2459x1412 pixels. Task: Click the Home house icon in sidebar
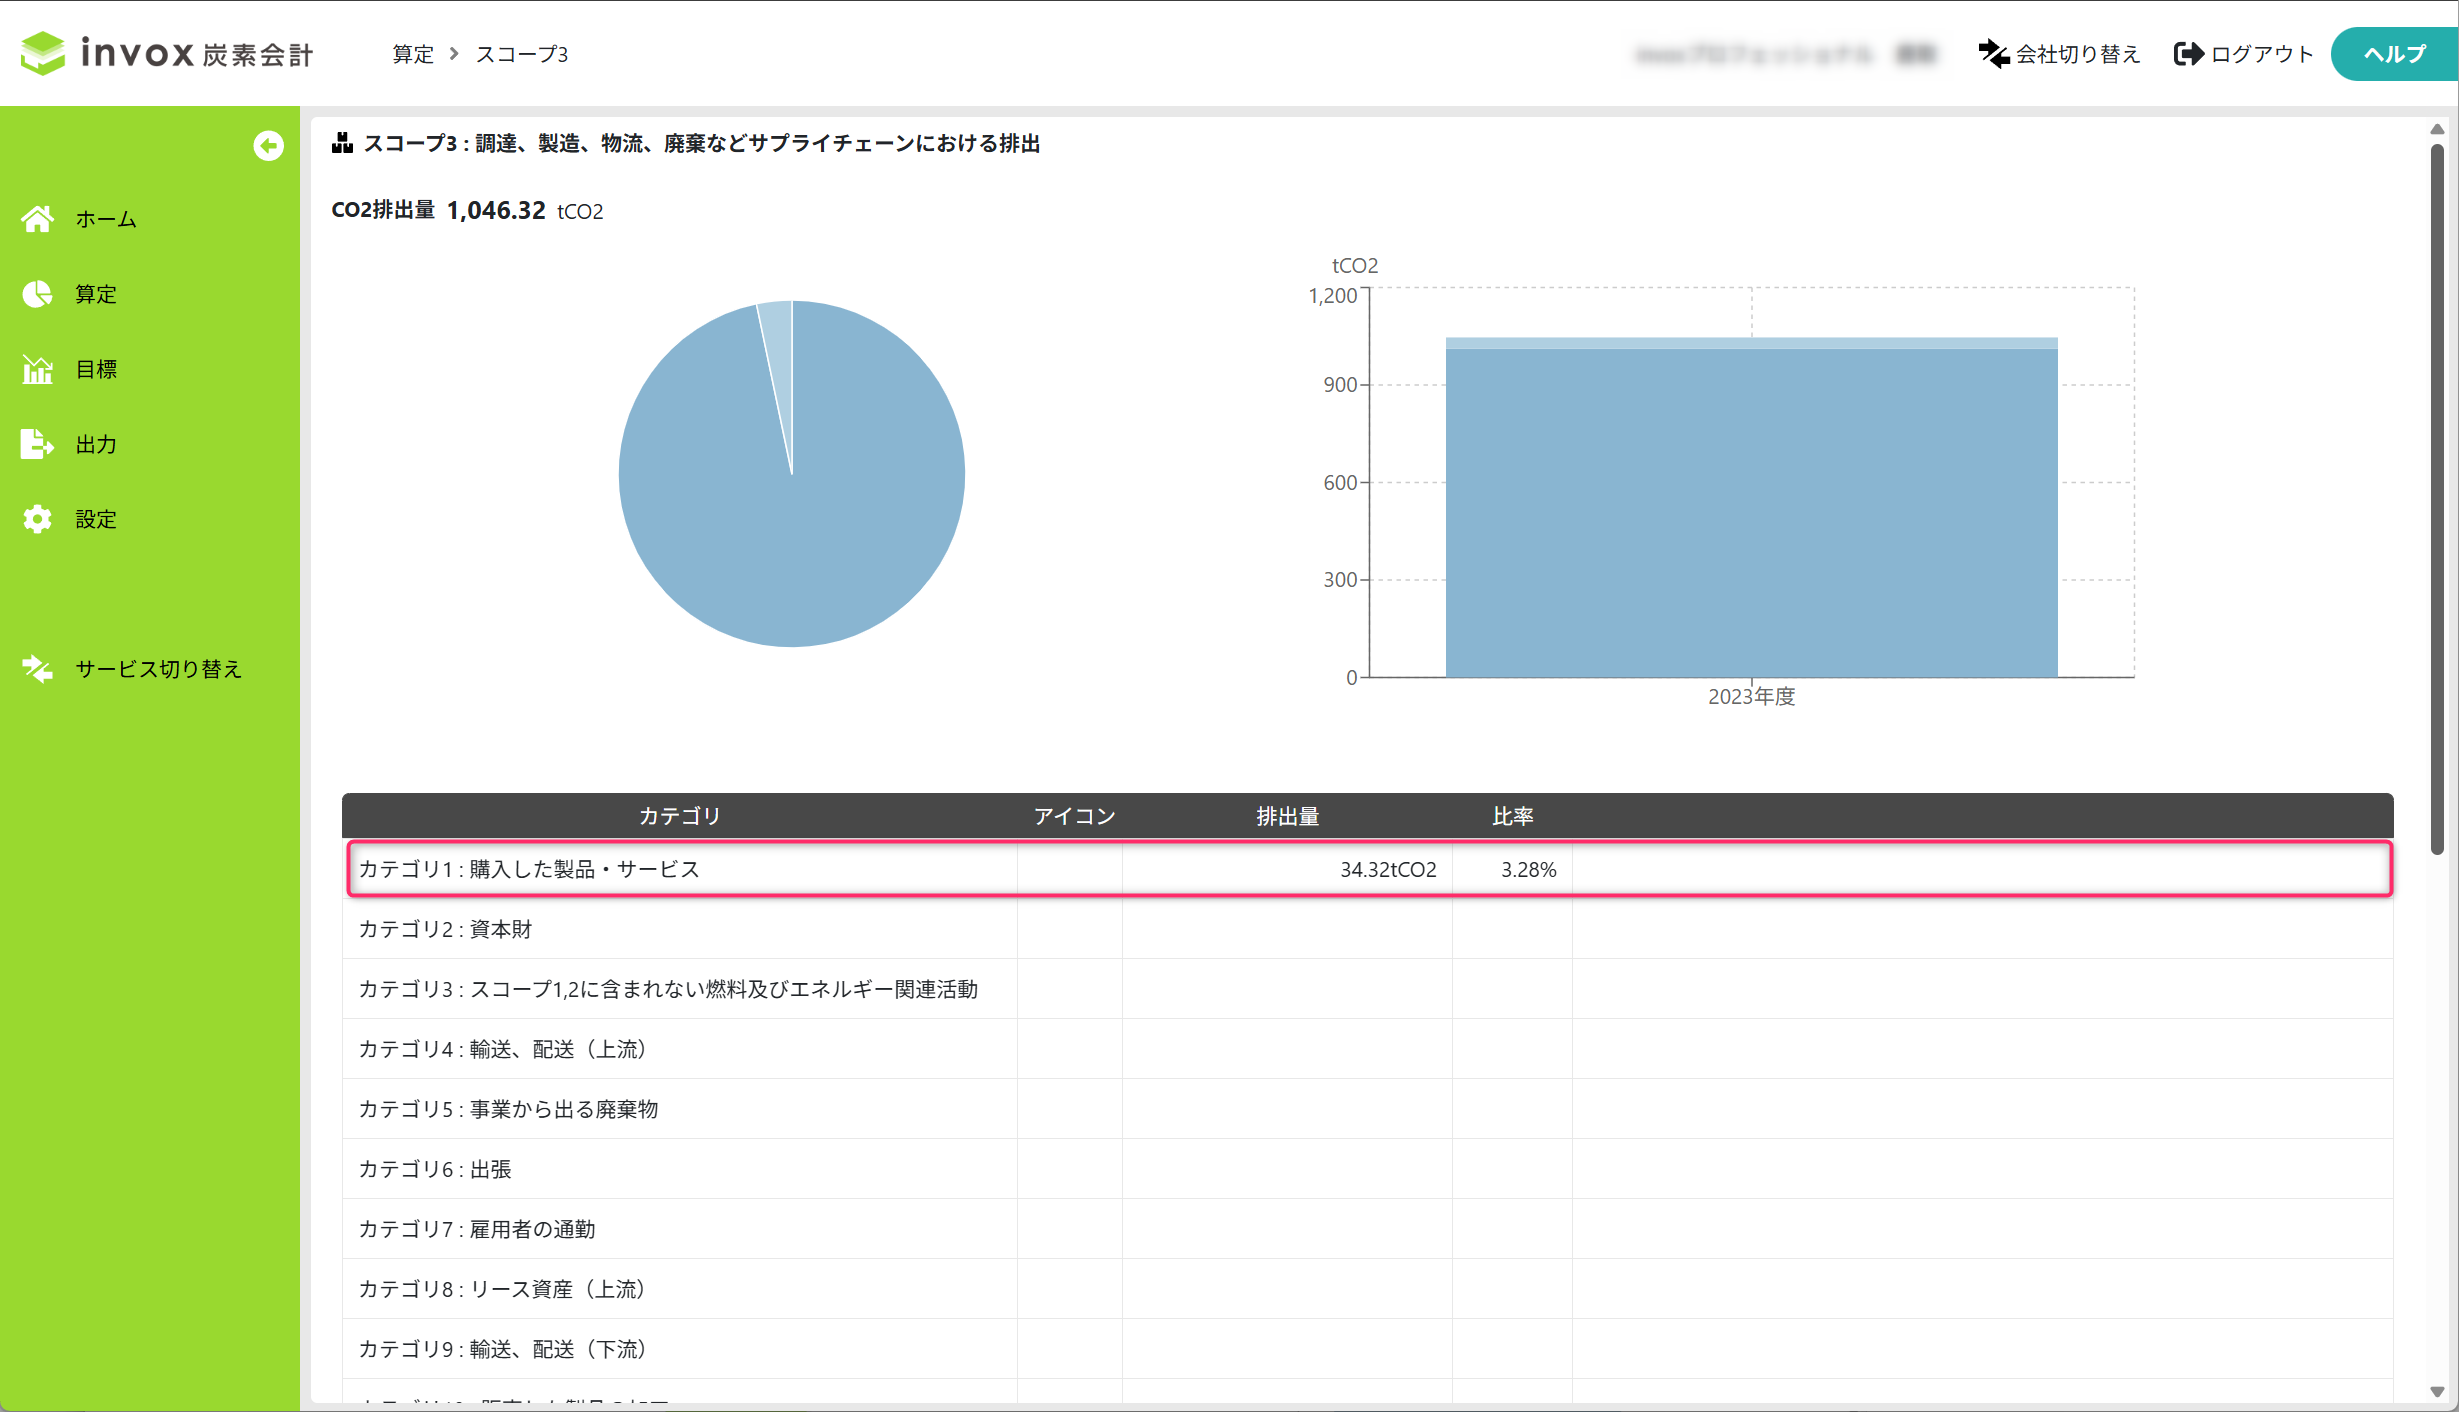(38, 219)
